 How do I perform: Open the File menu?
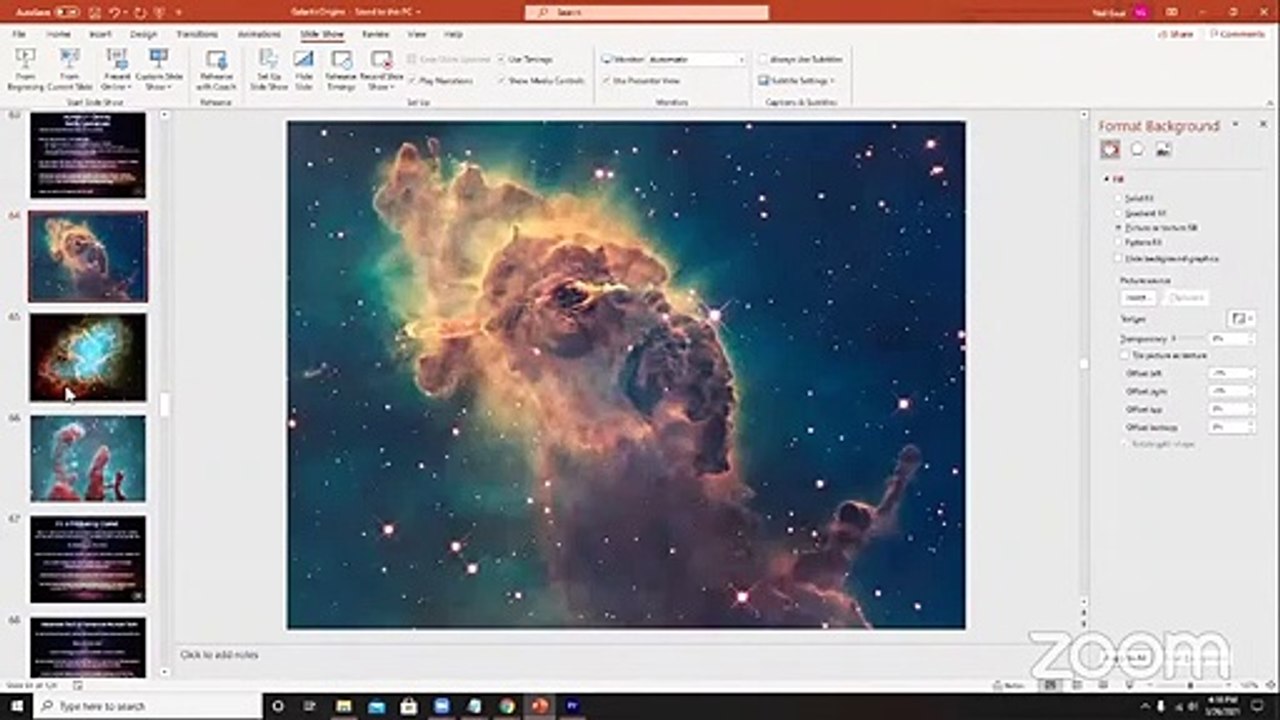click(x=19, y=34)
